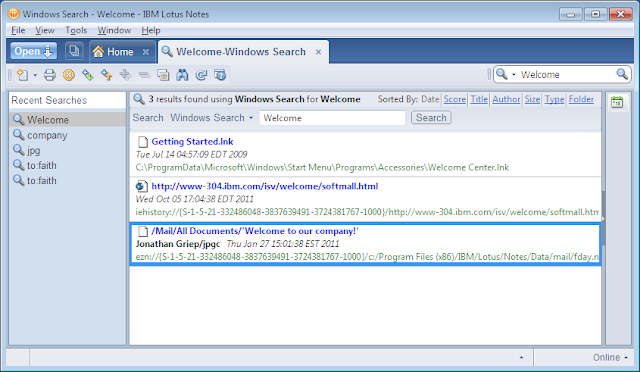Open the Online location dropdown
Screen dimensions: 640x372
click(610, 357)
